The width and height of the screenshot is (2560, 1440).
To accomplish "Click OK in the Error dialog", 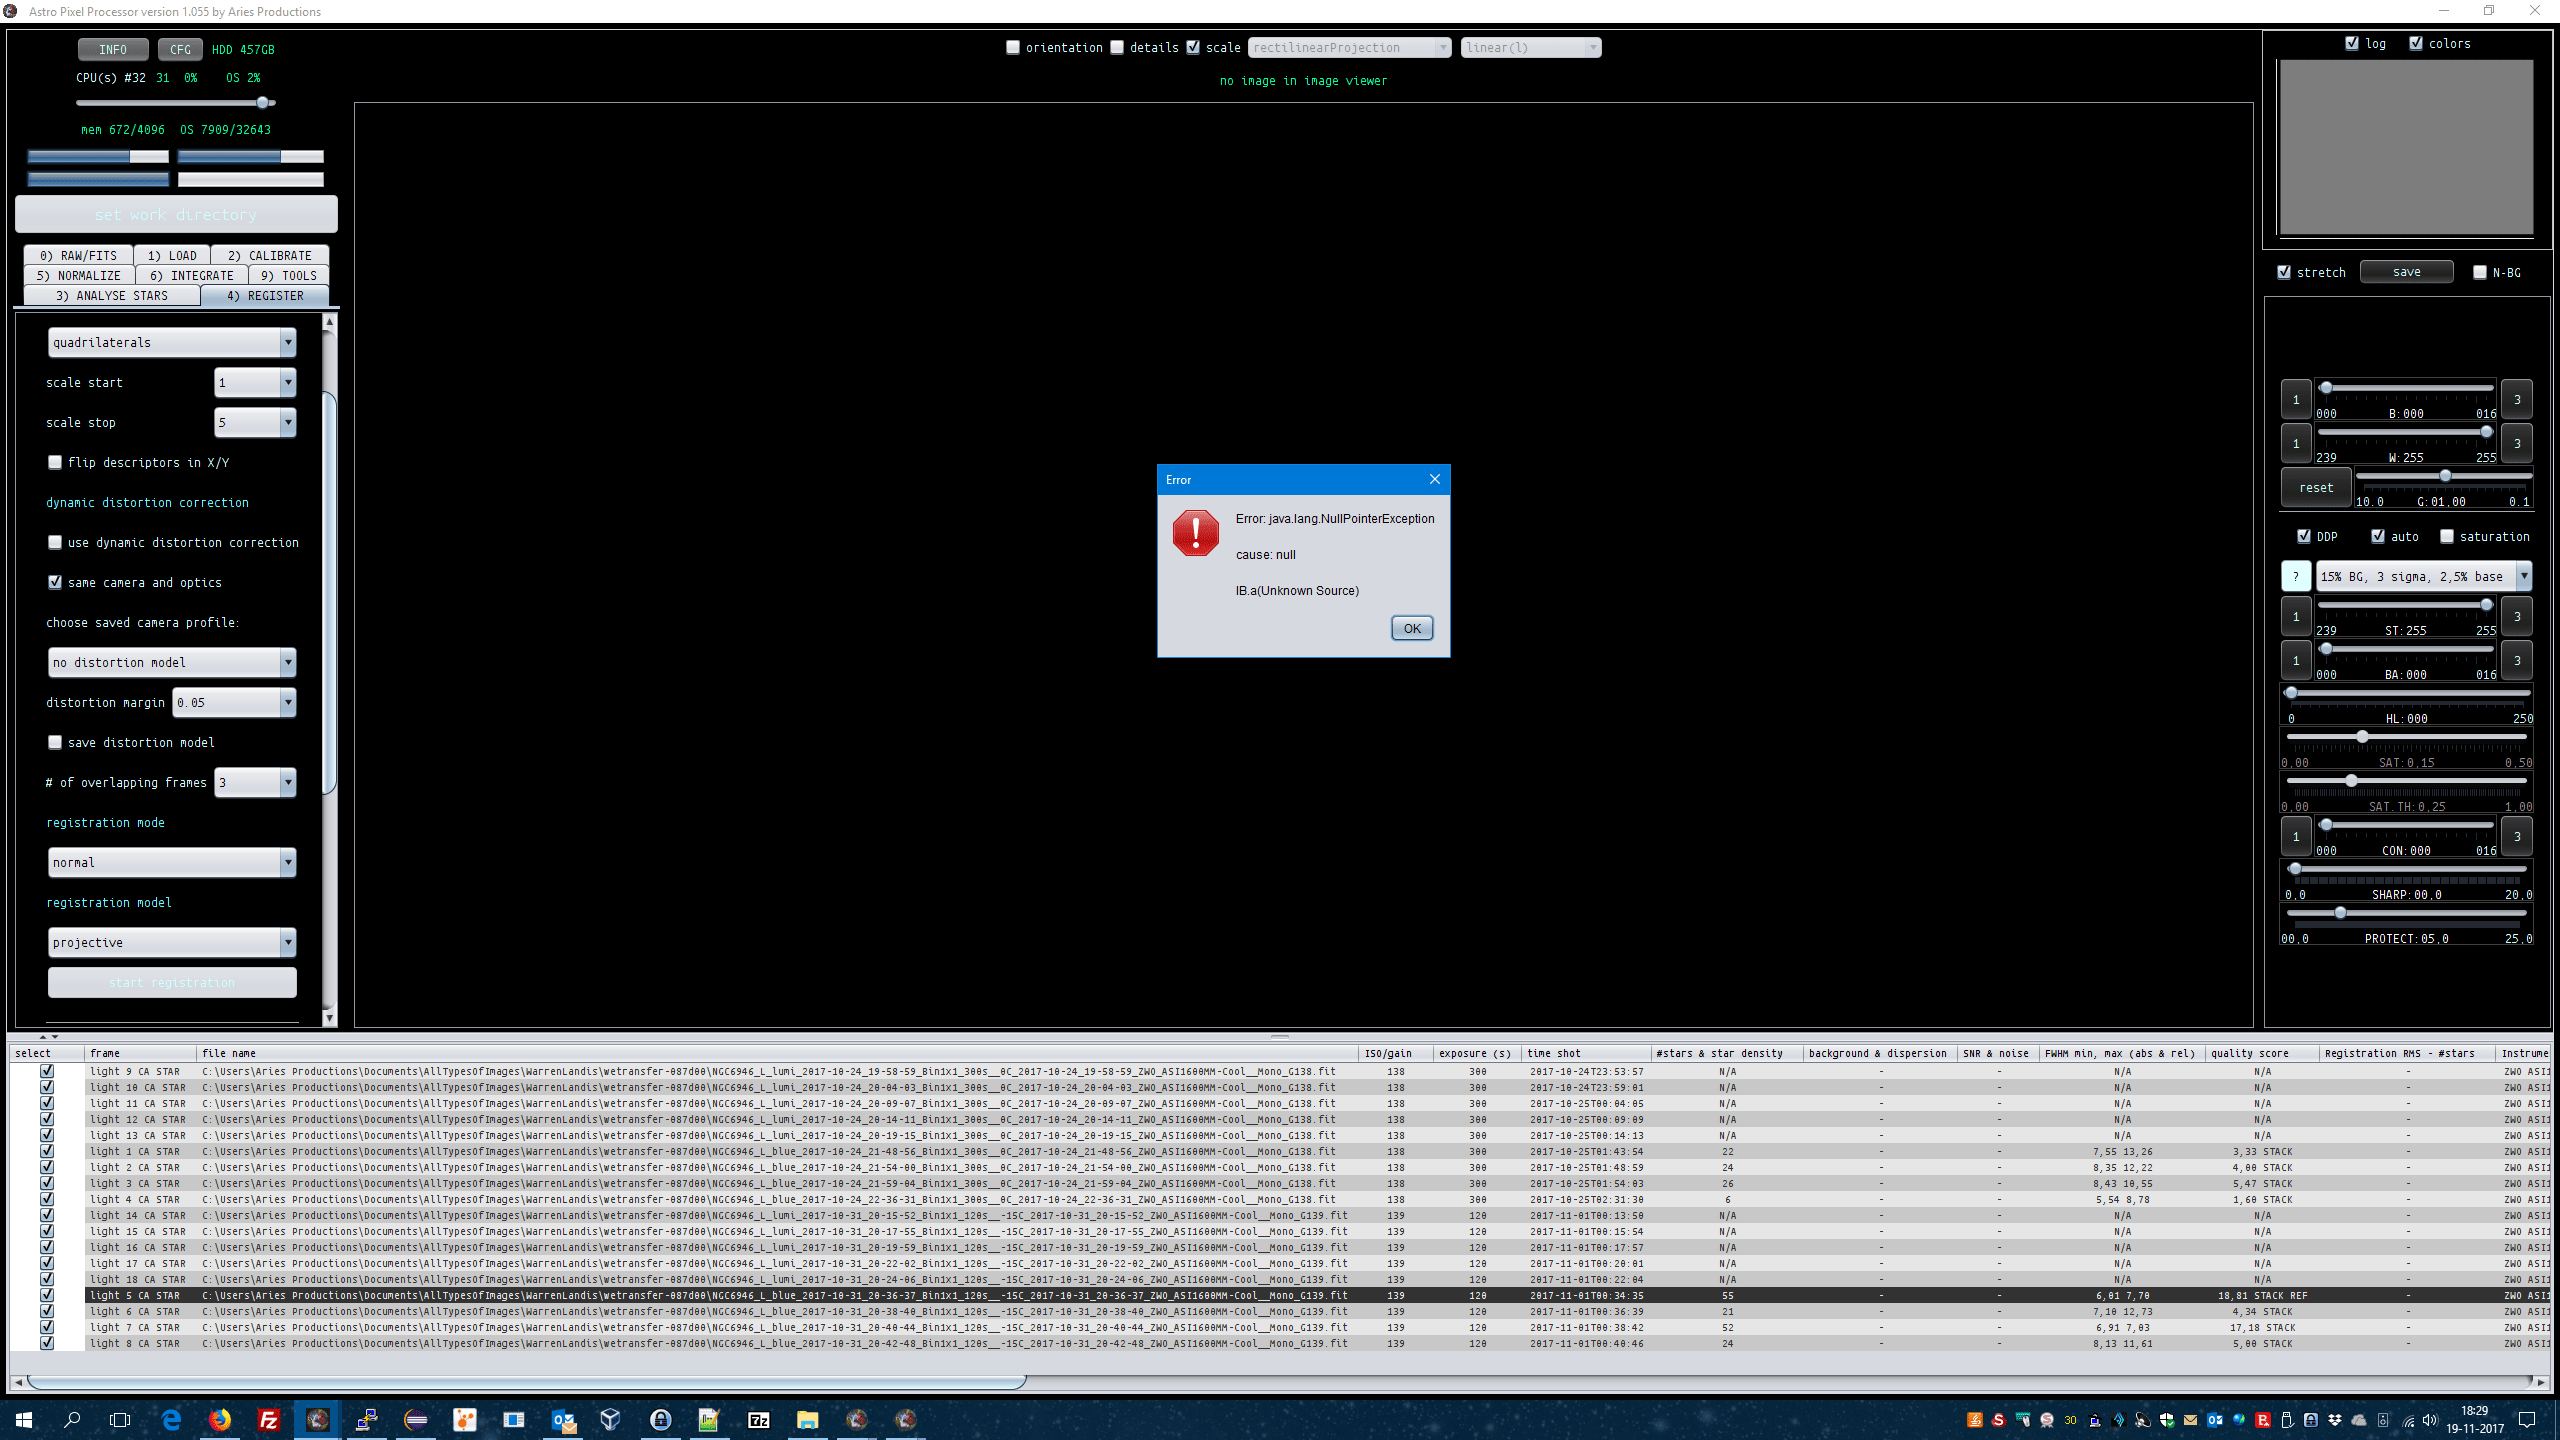I will click(x=1411, y=628).
